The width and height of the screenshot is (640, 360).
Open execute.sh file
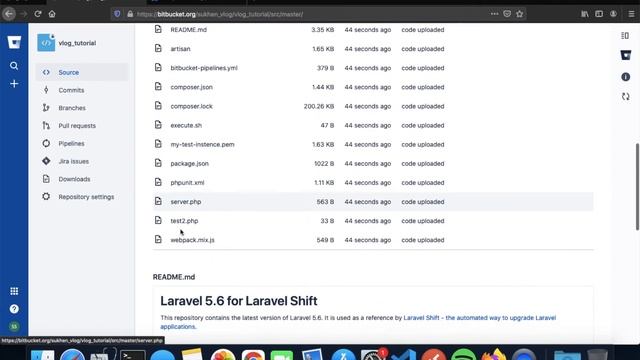pos(186,125)
